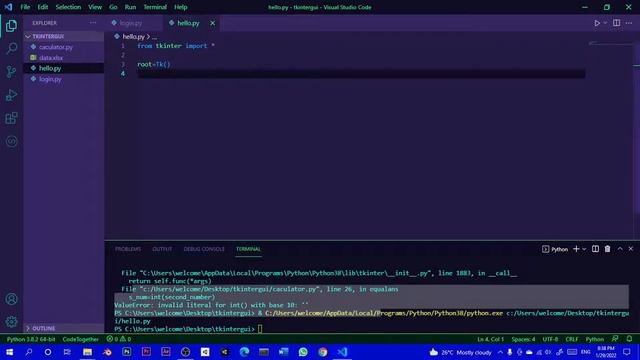This screenshot has height=360, width=640.
Task: Close the terminal panel
Action: click(x=631, y=249)
